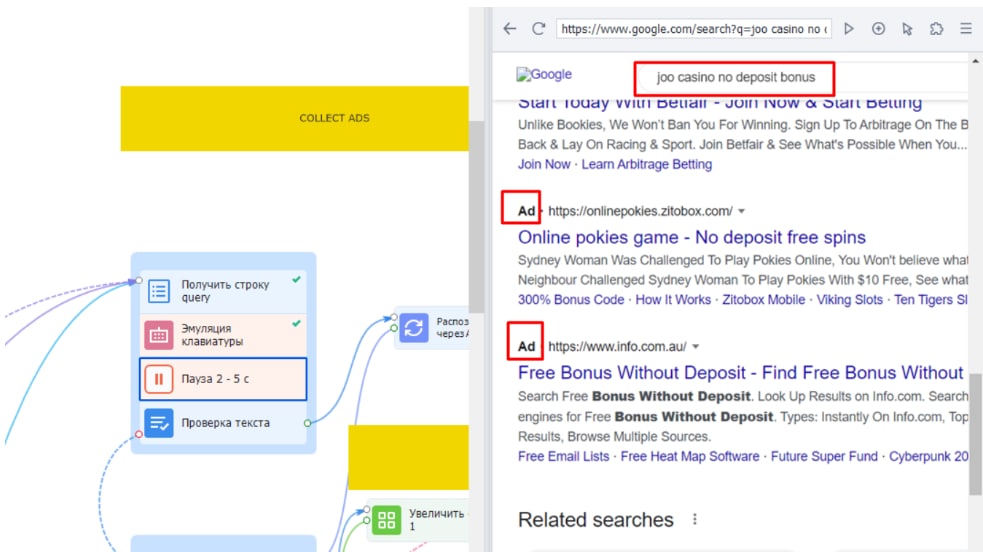Expand dropdown arrow beside onlinepokies.zitobox.com URL
The width and height of the screenshot is (983, 552).
pos(741,211)
